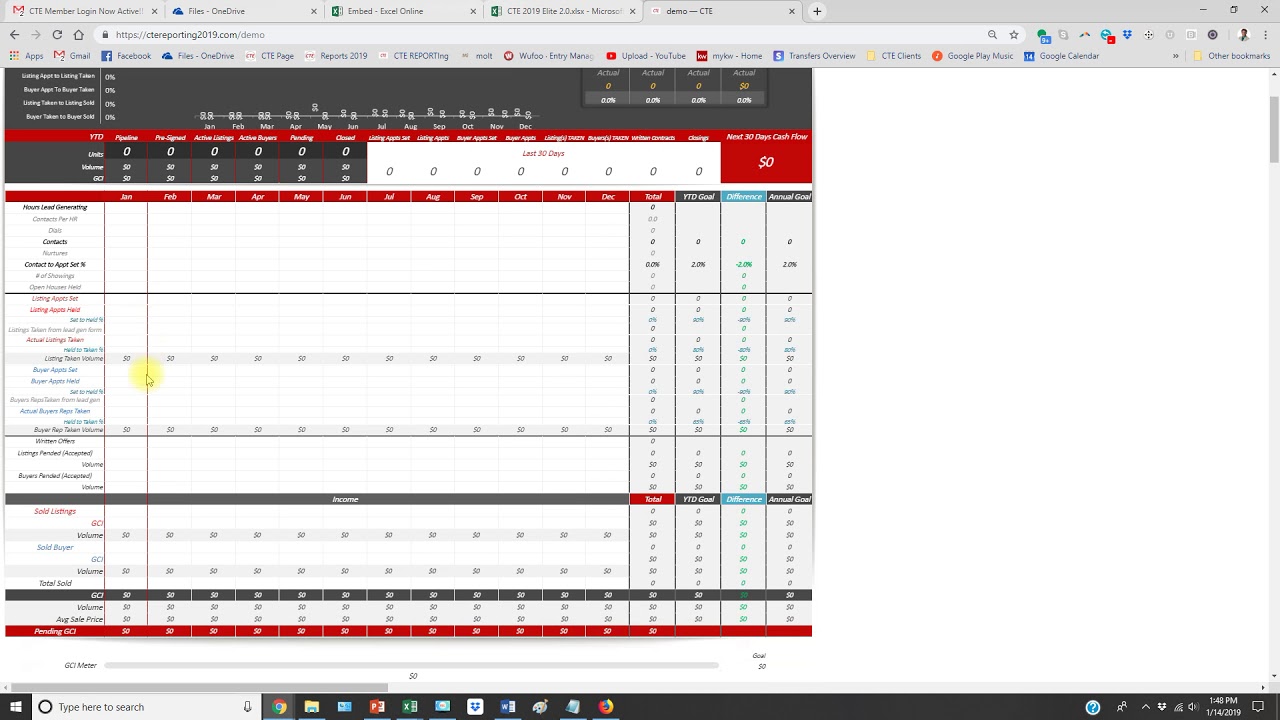Open the CTE Clients bookmark folder
The height and width of the screenshot is (720, 1280).
coord(894,56)
